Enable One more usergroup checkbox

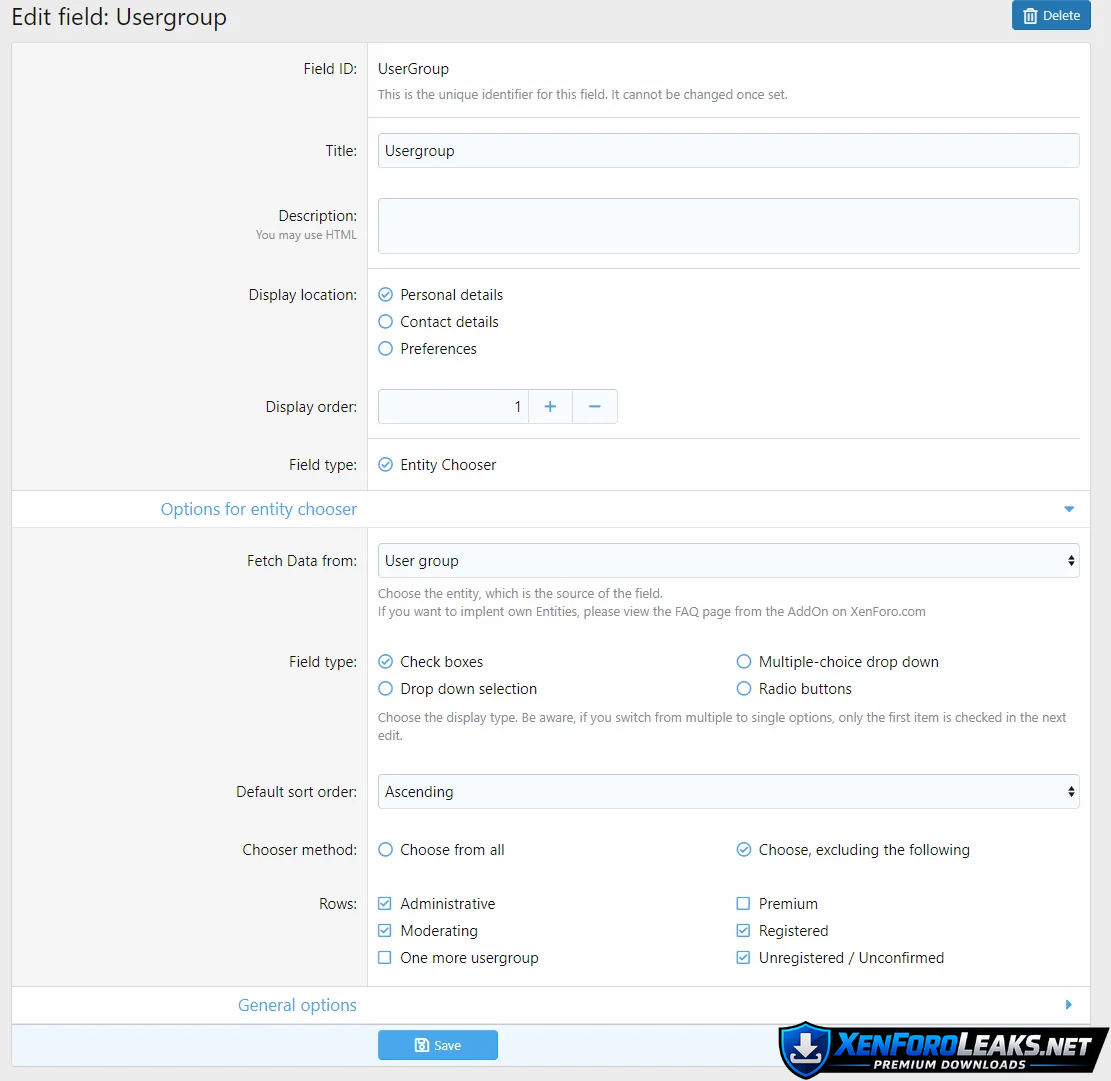(385, 958)
